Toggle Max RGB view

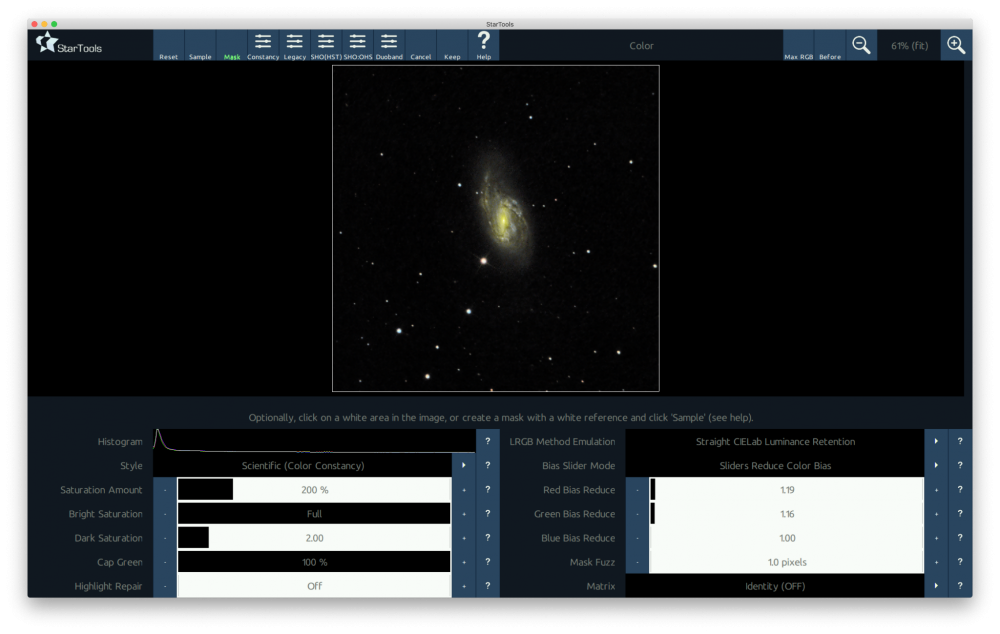(x=798, y=45)
